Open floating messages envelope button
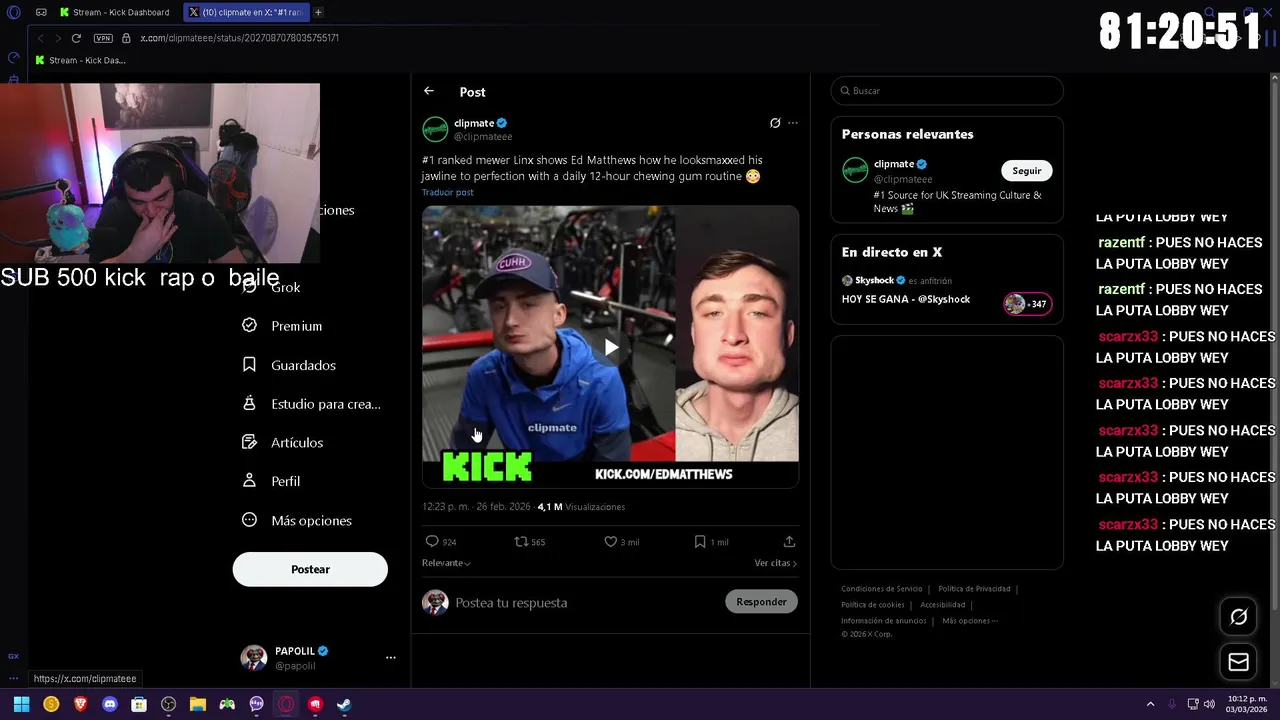Viewport: 1280px width, 720px height. click(x=1238, y=662)
